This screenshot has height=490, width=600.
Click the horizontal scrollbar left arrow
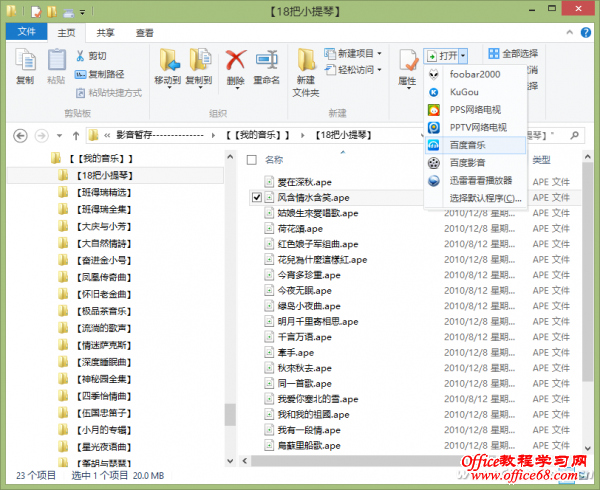[245, 461]
